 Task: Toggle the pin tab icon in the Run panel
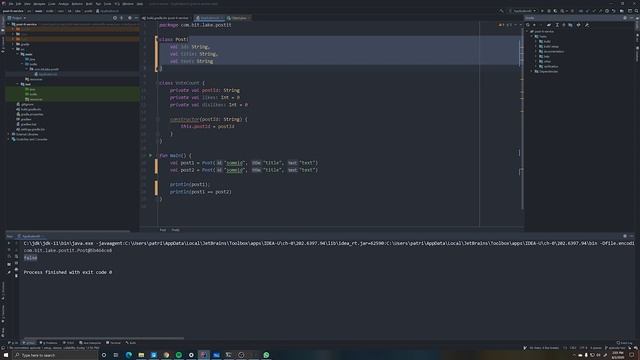point(9,272)
